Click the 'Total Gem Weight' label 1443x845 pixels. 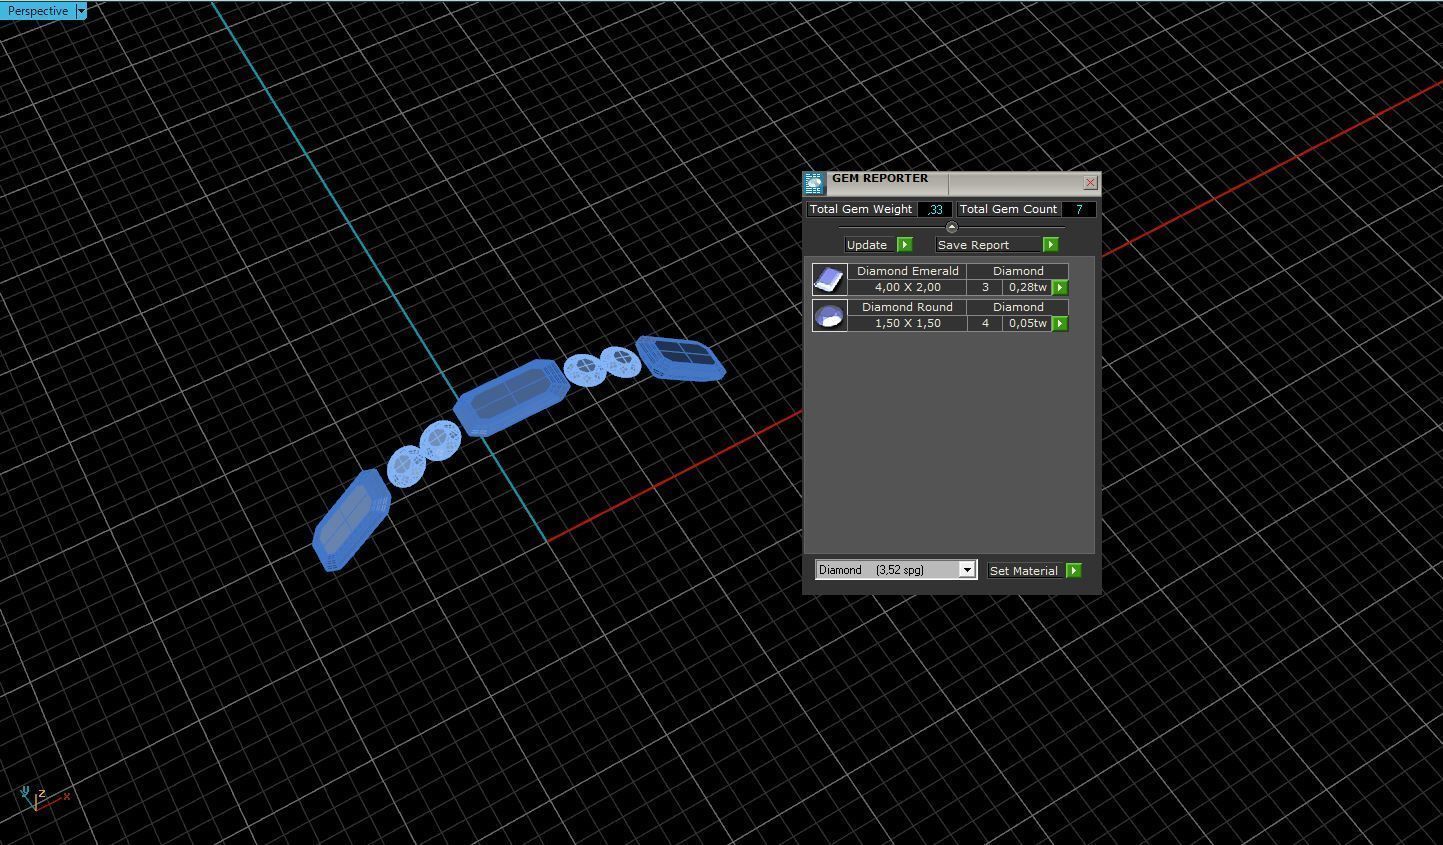(861, 209)
